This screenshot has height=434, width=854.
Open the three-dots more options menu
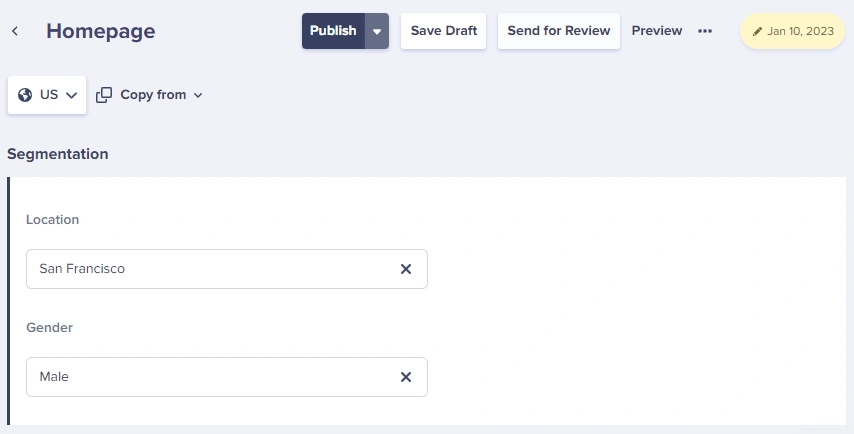click(705, 31)
